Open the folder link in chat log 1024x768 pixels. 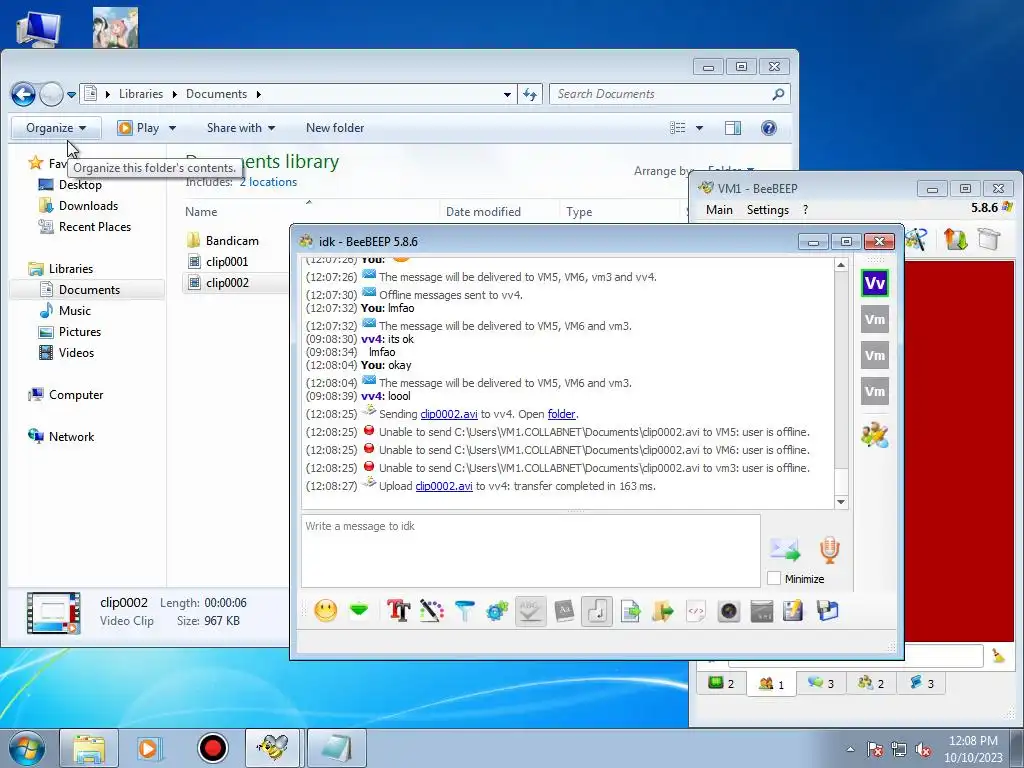[562, 414]
